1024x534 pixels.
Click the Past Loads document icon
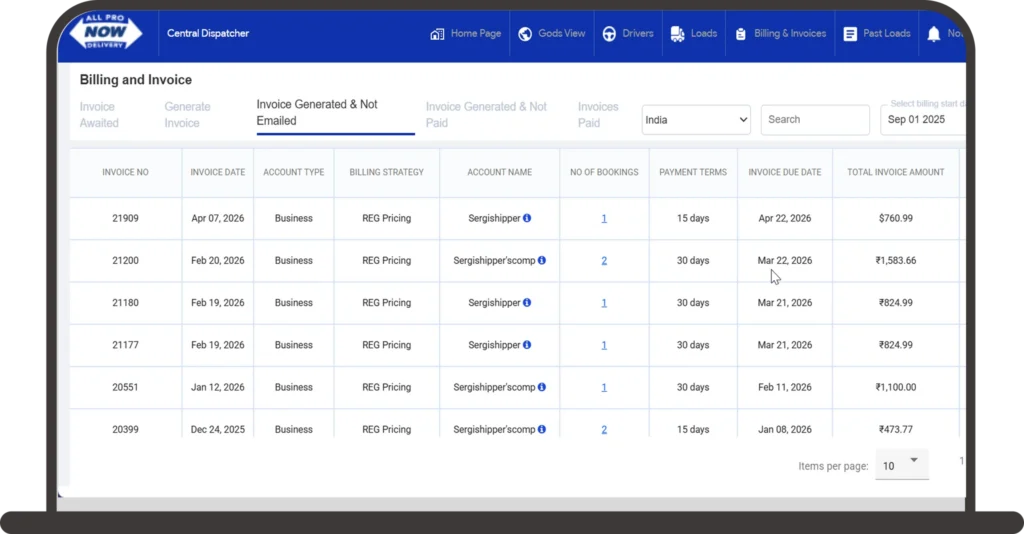click(850, 34)
